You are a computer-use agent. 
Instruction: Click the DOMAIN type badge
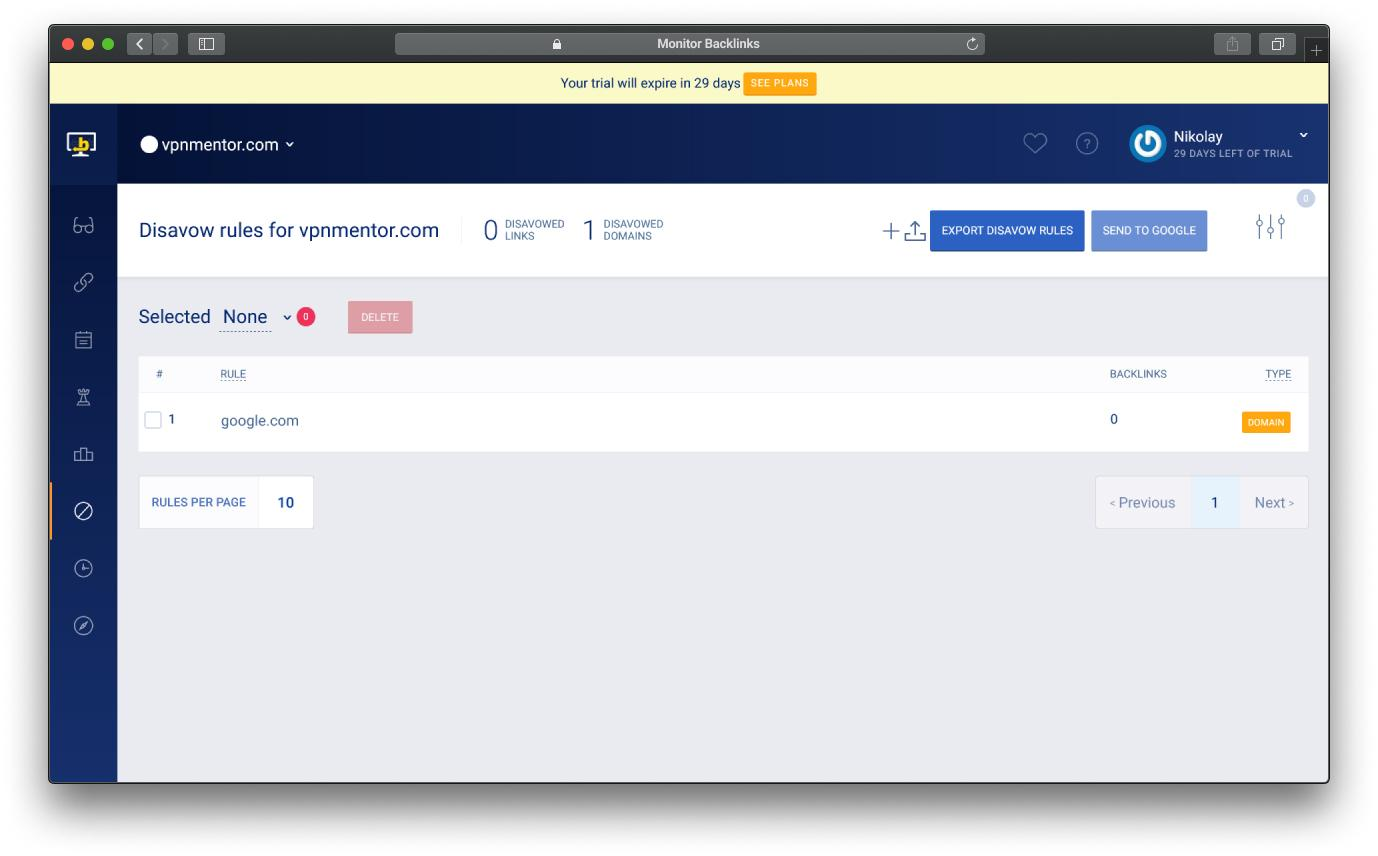1266,422
